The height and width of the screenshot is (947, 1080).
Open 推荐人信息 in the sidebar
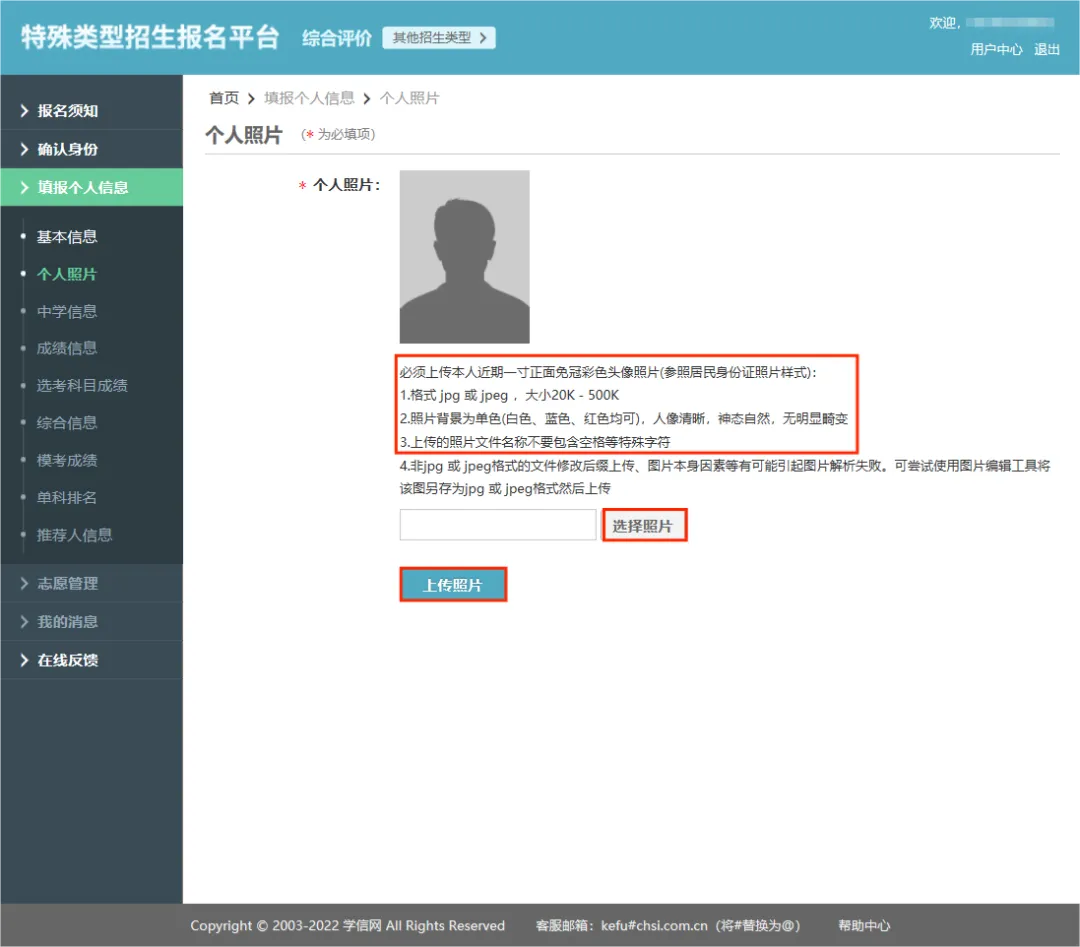click(75, 535)
